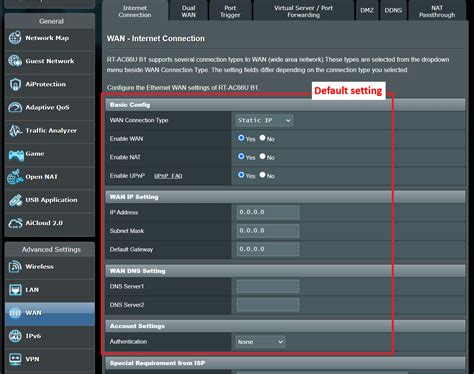The width and height of the screenshot is (474, 374).
Task: Open VPN settings label
Action: pos(32,359)
